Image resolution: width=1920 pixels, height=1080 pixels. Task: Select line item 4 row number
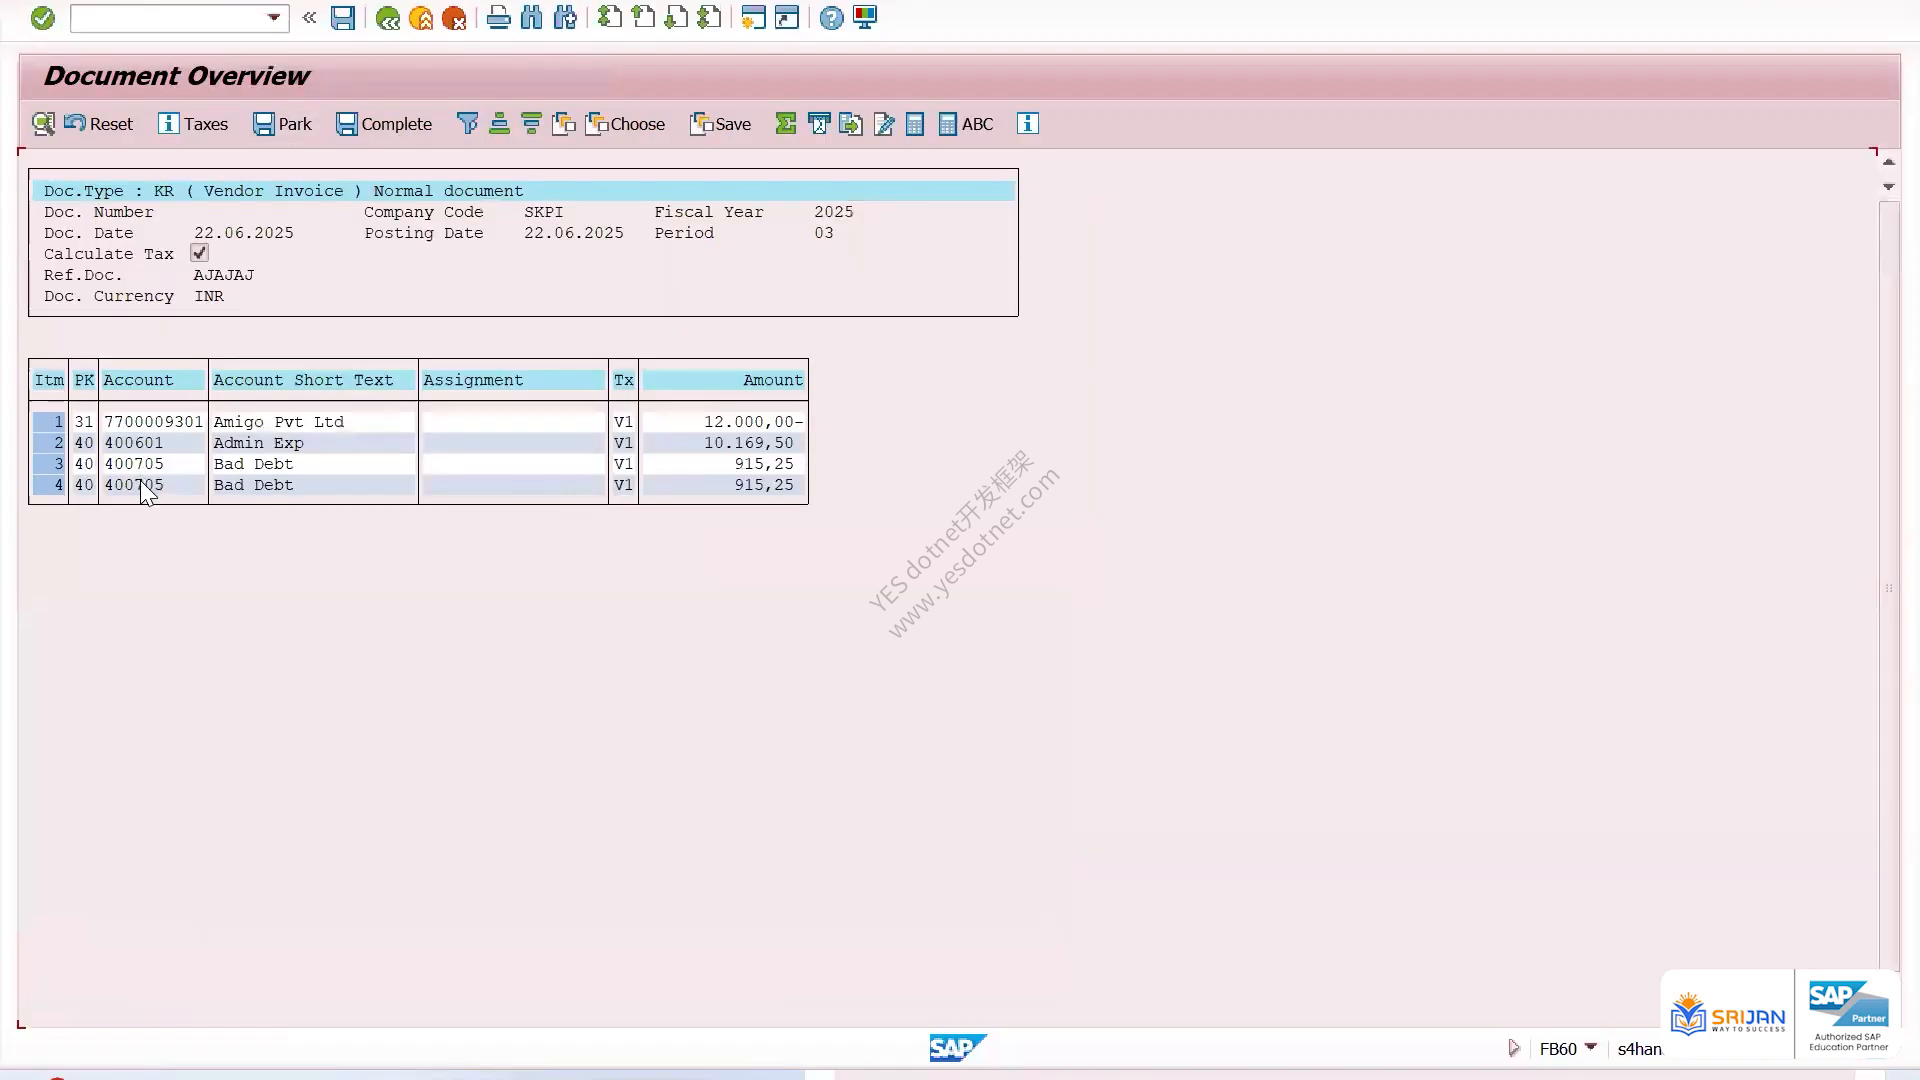(49, 485)
